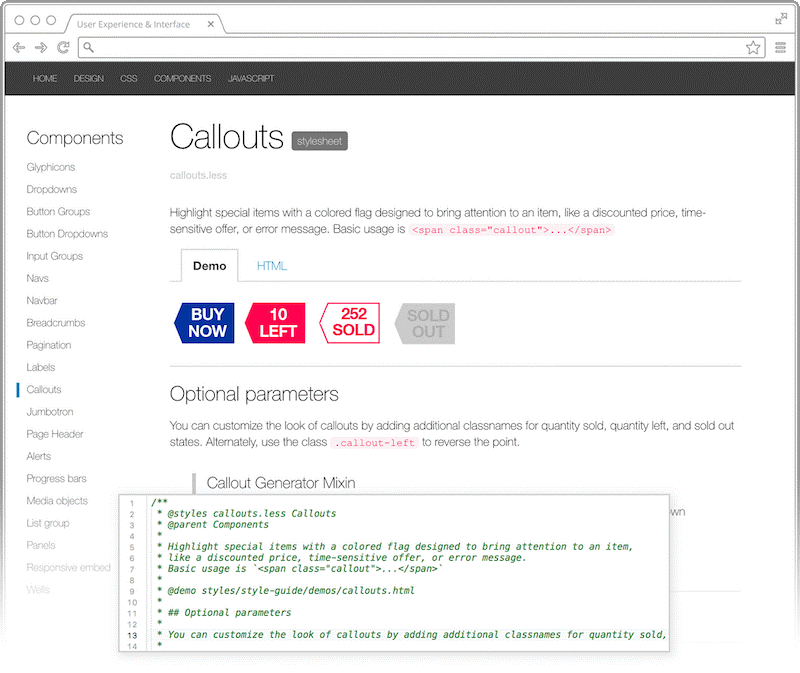800x673 pixels.
Task: Select the Demo tab
Action: tap(209, 266)
